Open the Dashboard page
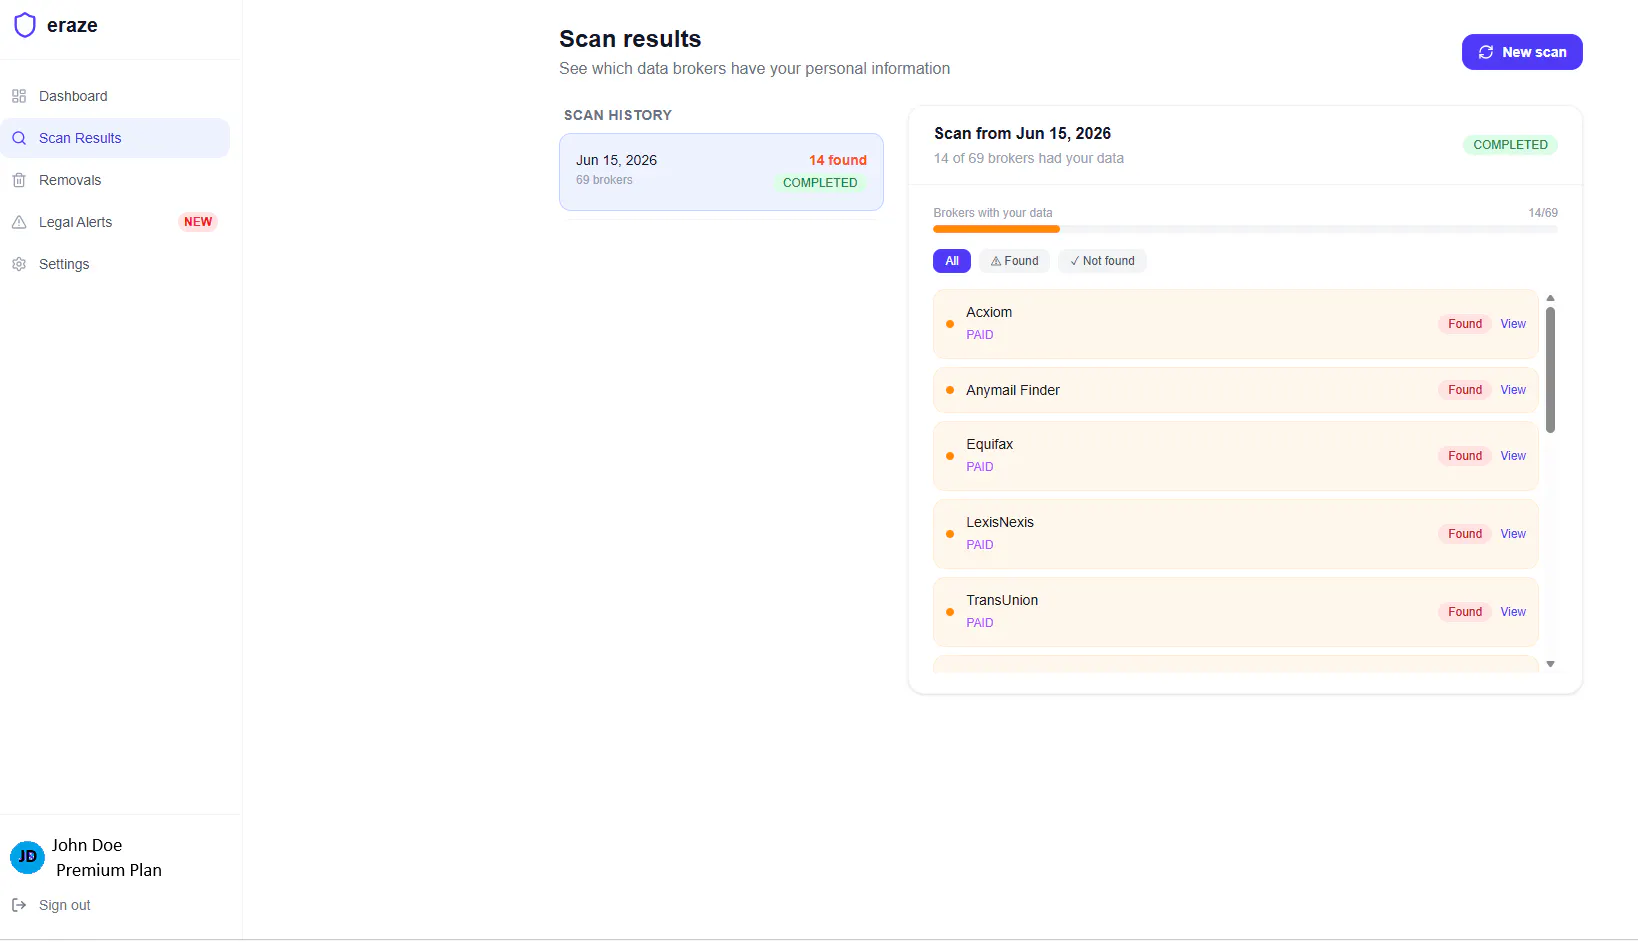The width and height of the screenshot is (1638, 942). (x=115, y=96)
